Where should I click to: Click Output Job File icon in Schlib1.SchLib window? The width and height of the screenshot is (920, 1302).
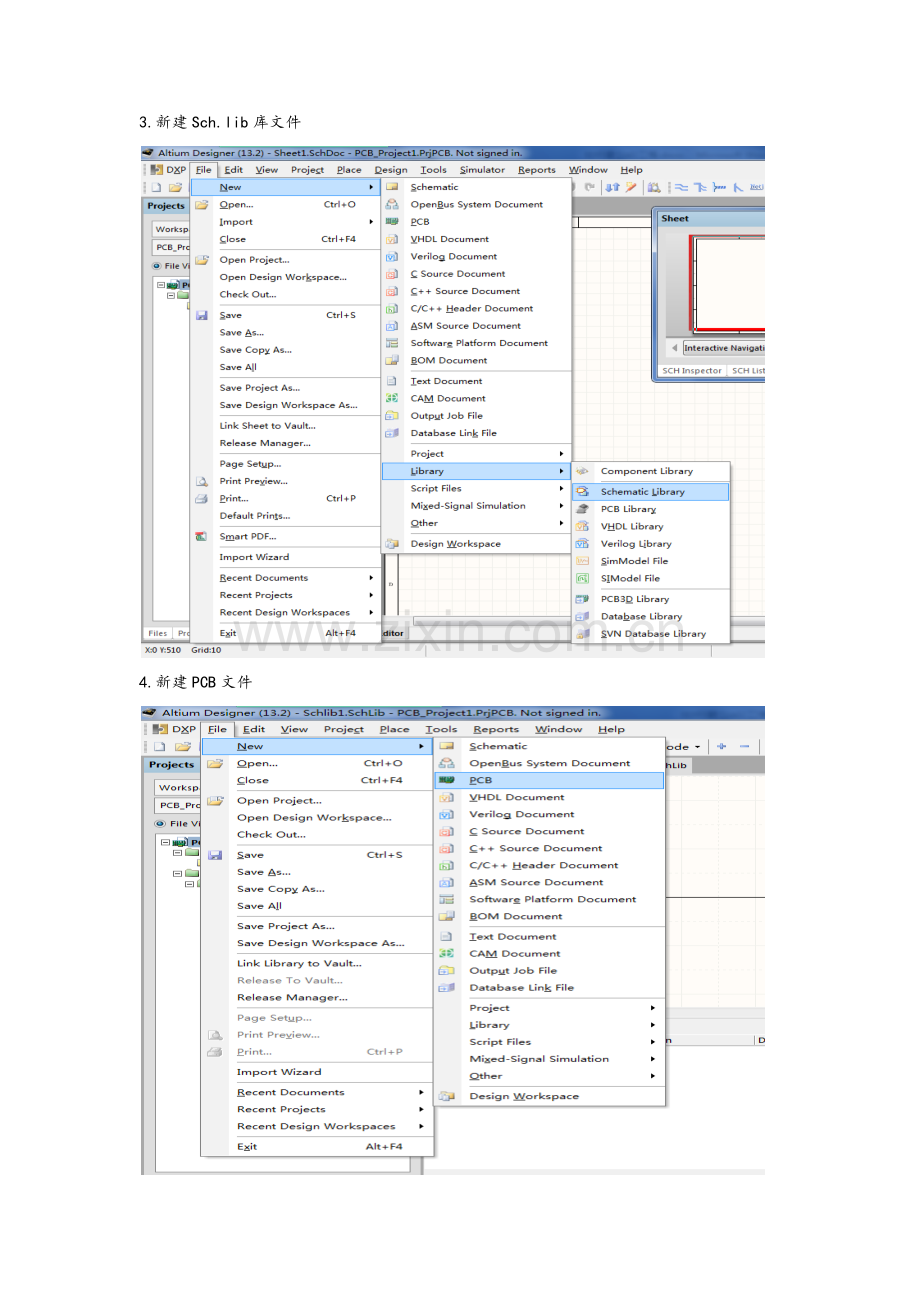447,971
